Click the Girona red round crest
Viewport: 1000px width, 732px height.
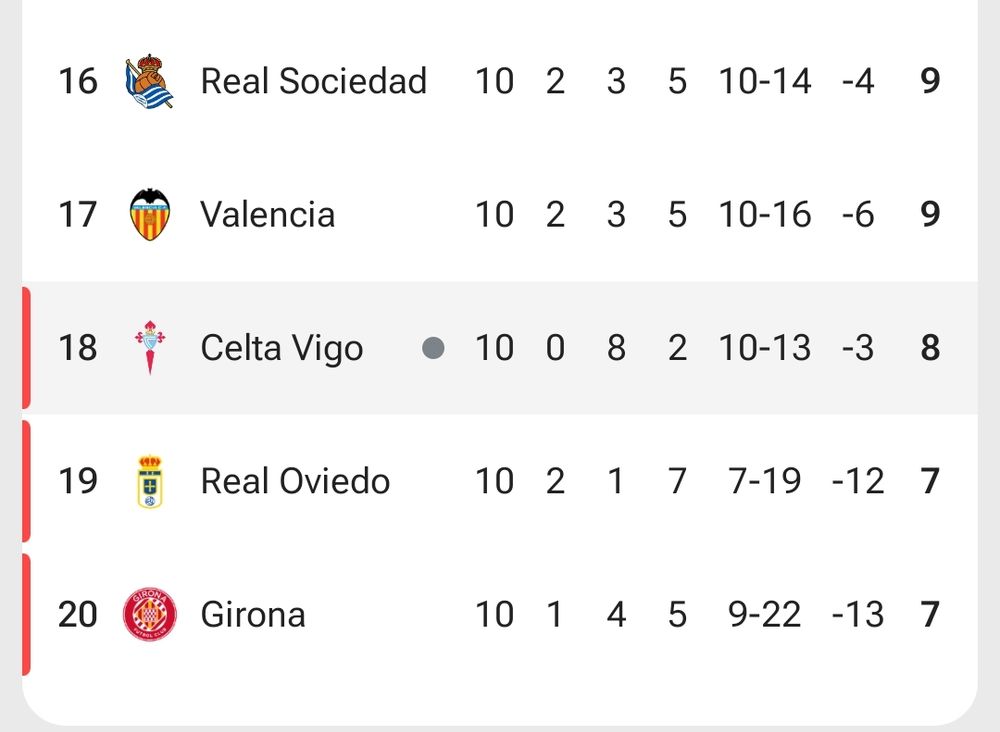coord(150,614)
